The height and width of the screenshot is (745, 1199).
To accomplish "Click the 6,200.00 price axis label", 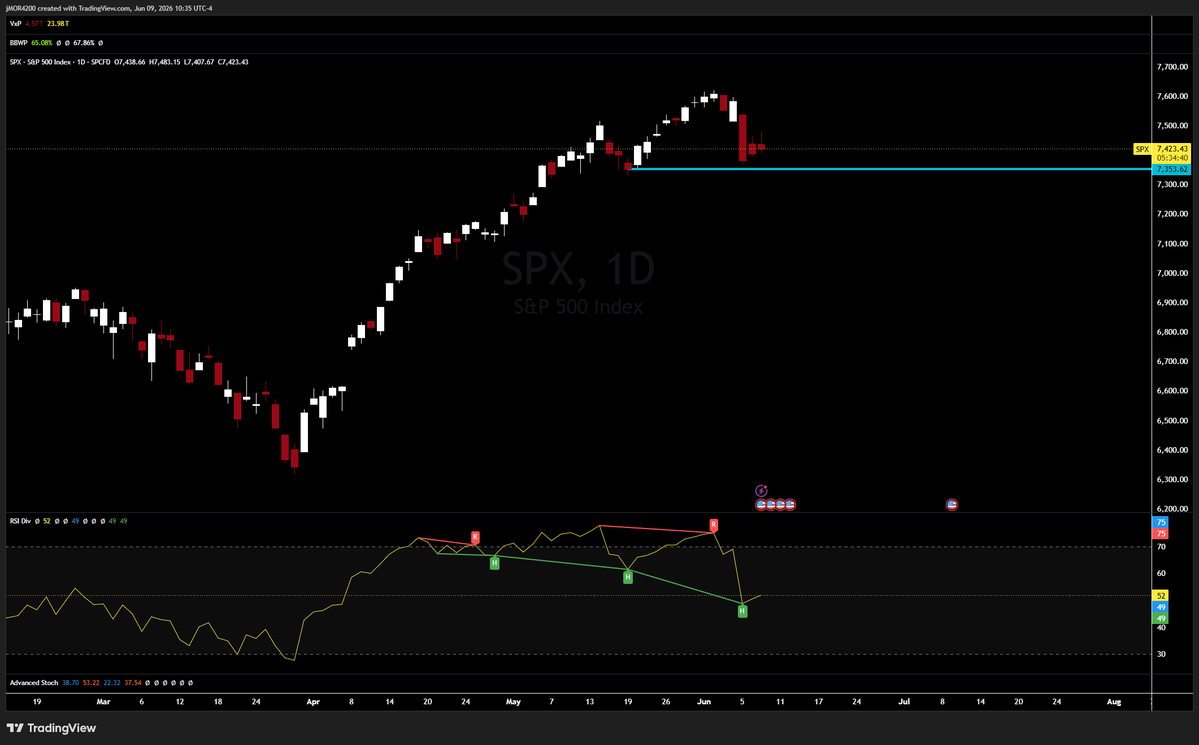I will (x=1172, y=509).
